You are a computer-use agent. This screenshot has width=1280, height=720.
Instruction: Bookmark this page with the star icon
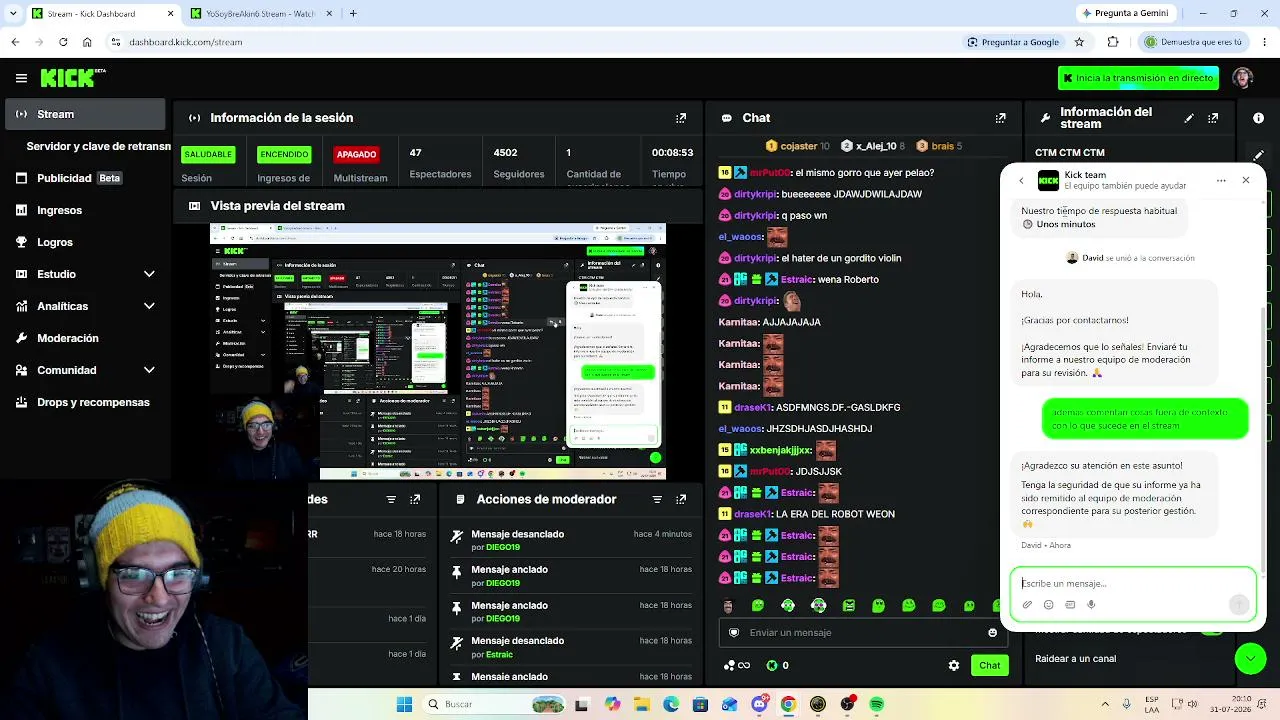[1079, 42]
